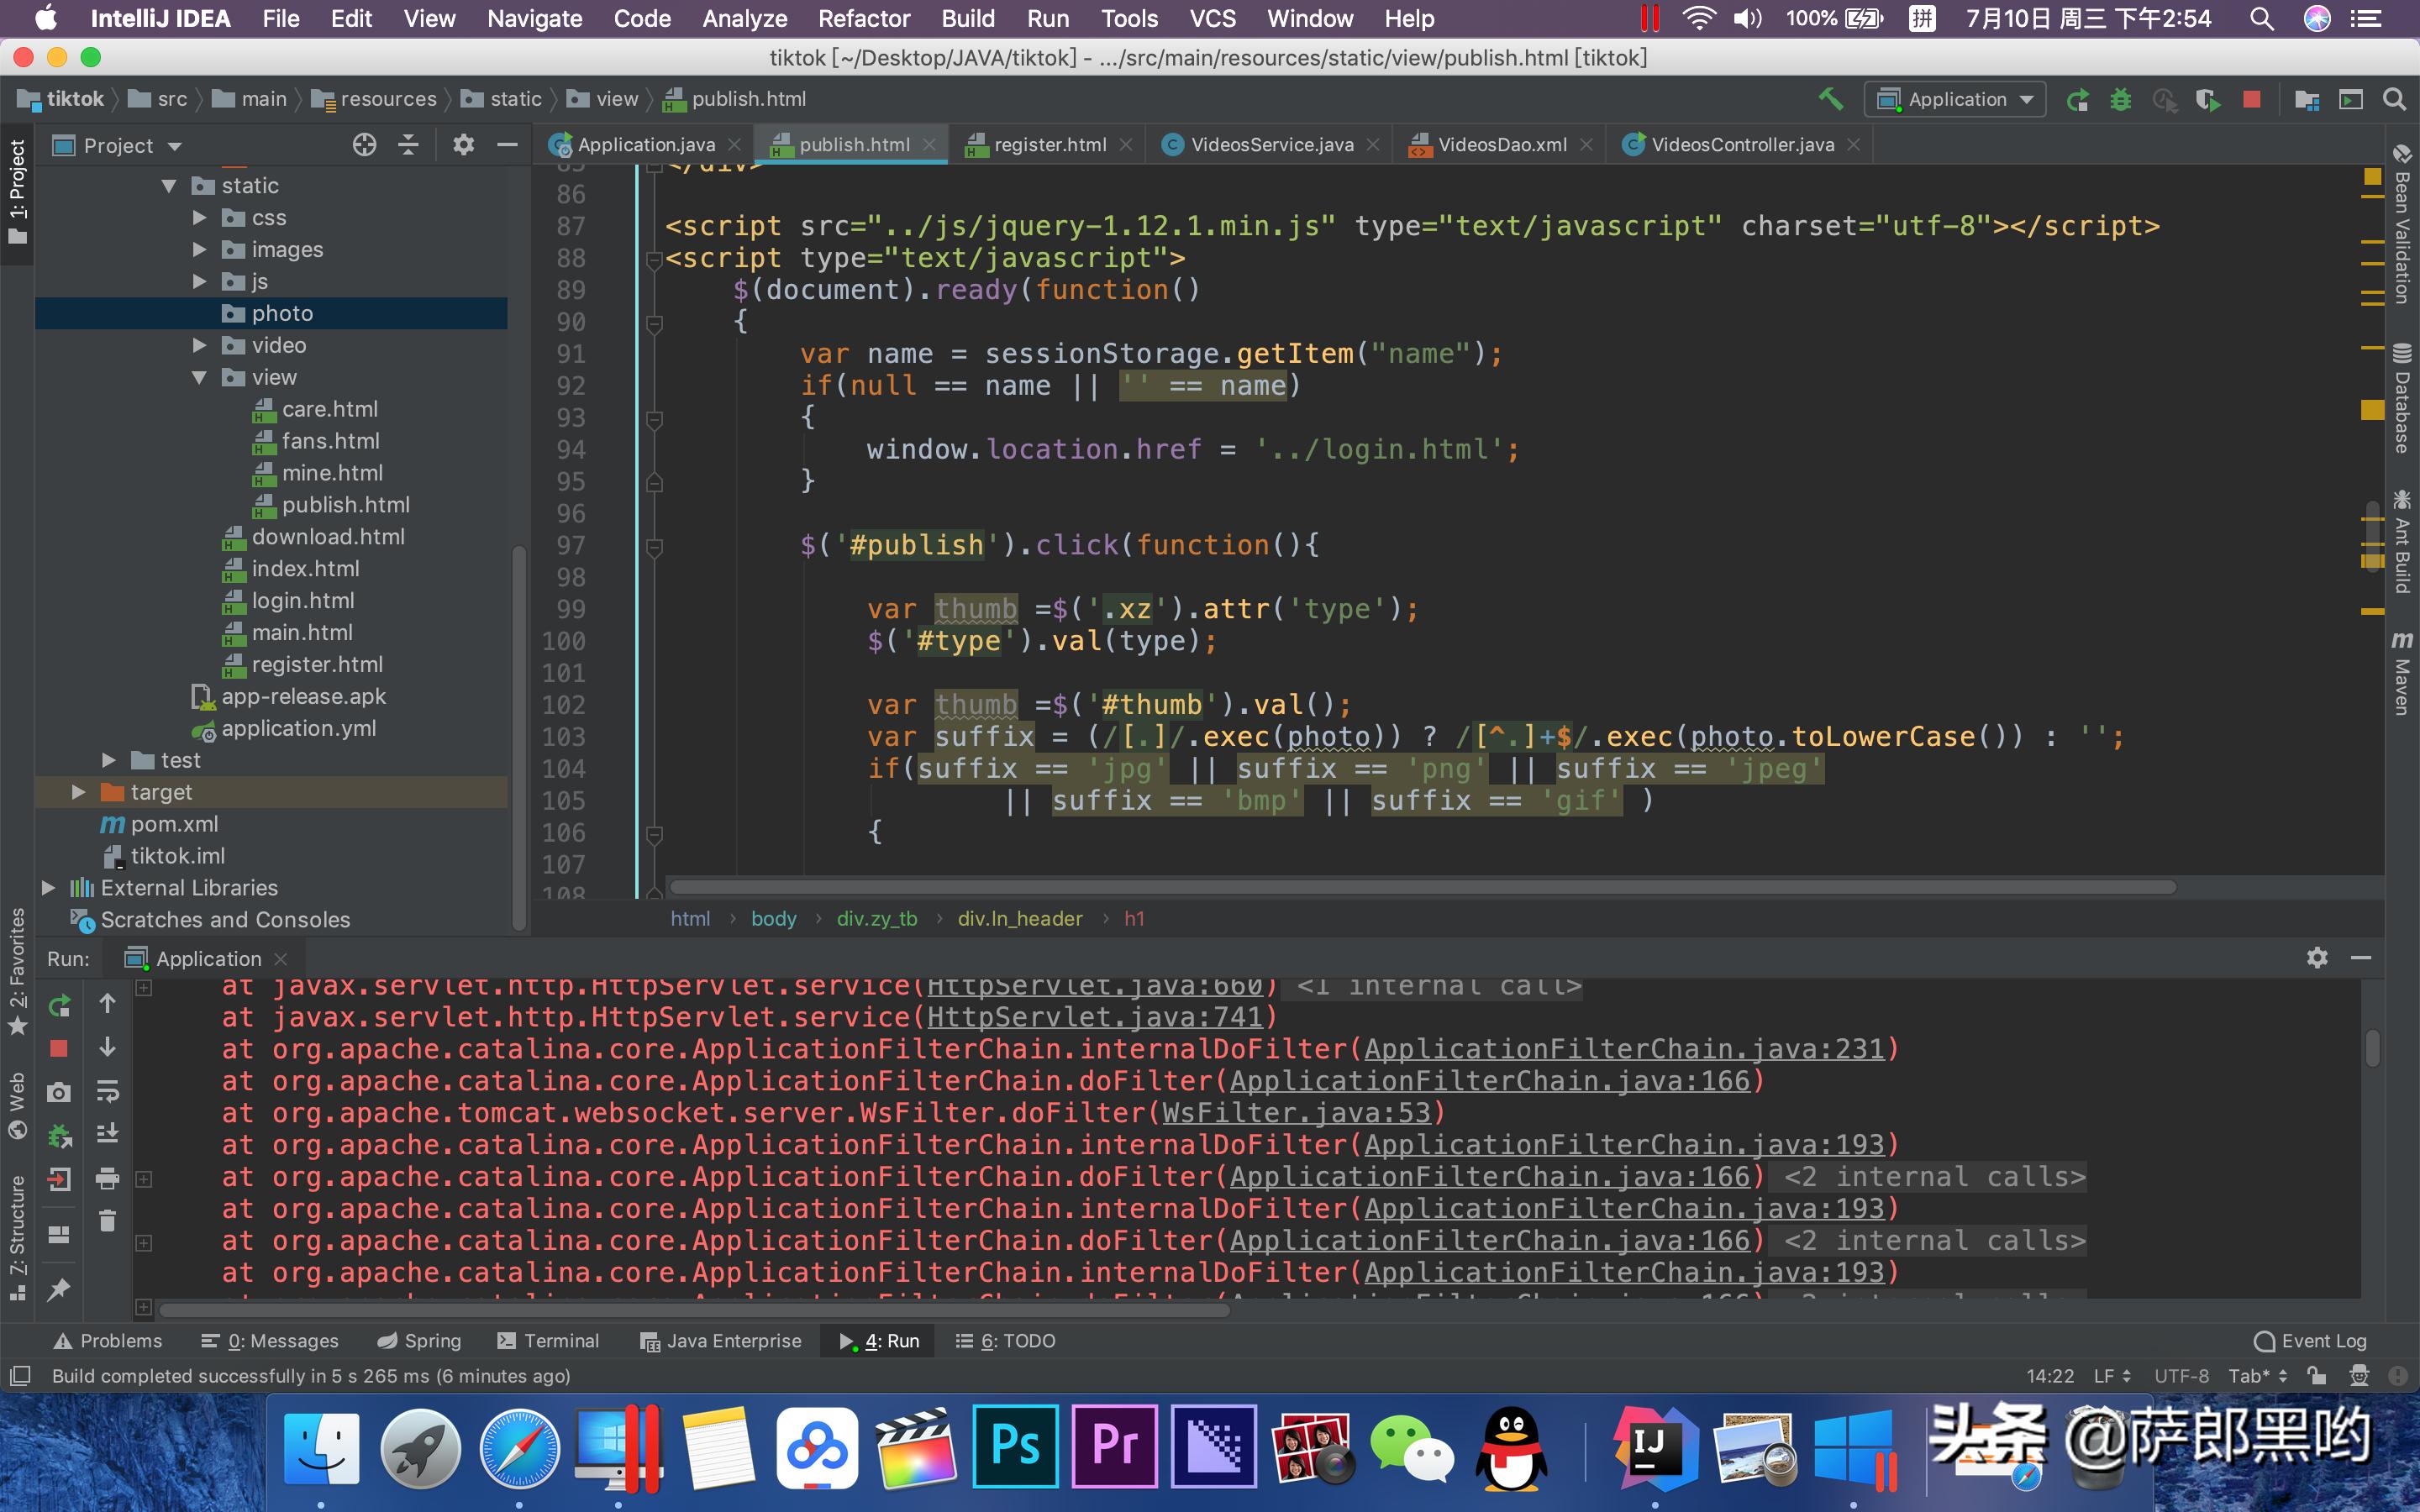Viewport: 2420px width, 1512px height.
Task: Clear console output with trash icon
Action: pos(107,1221)
